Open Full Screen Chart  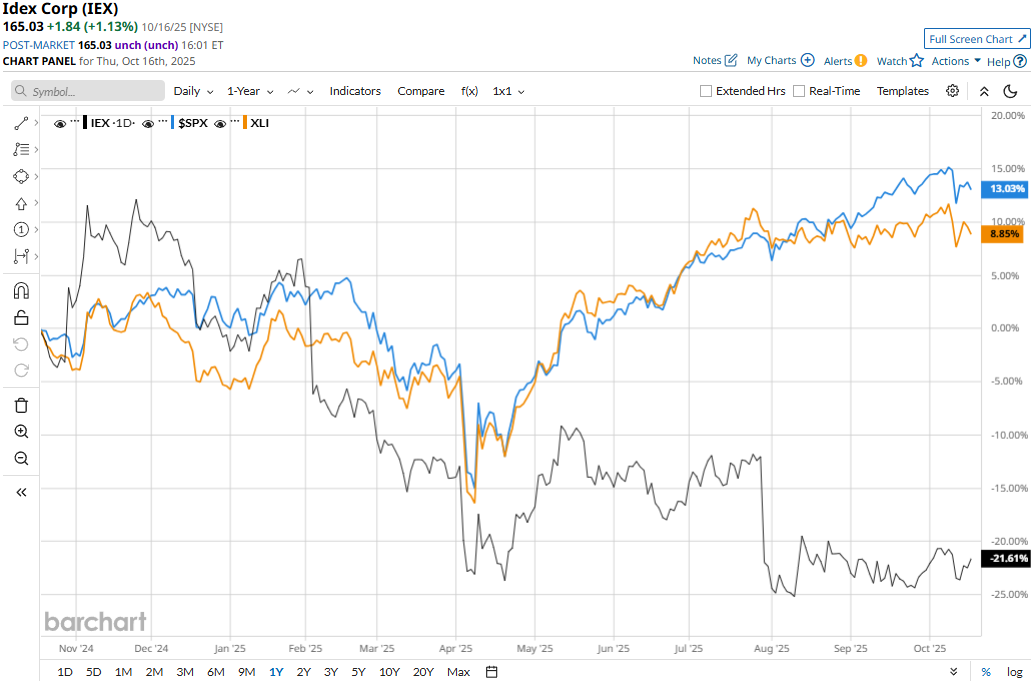[977, 39]
